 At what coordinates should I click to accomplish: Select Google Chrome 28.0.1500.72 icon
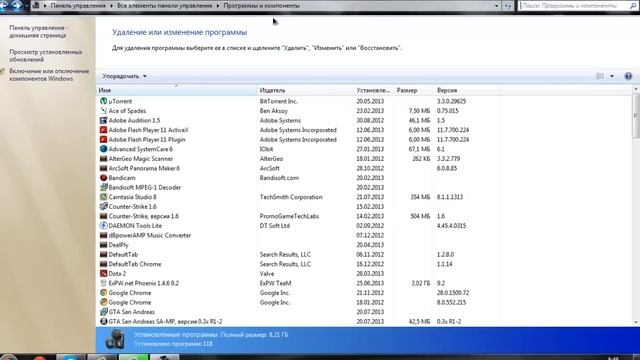pos(104,293)
